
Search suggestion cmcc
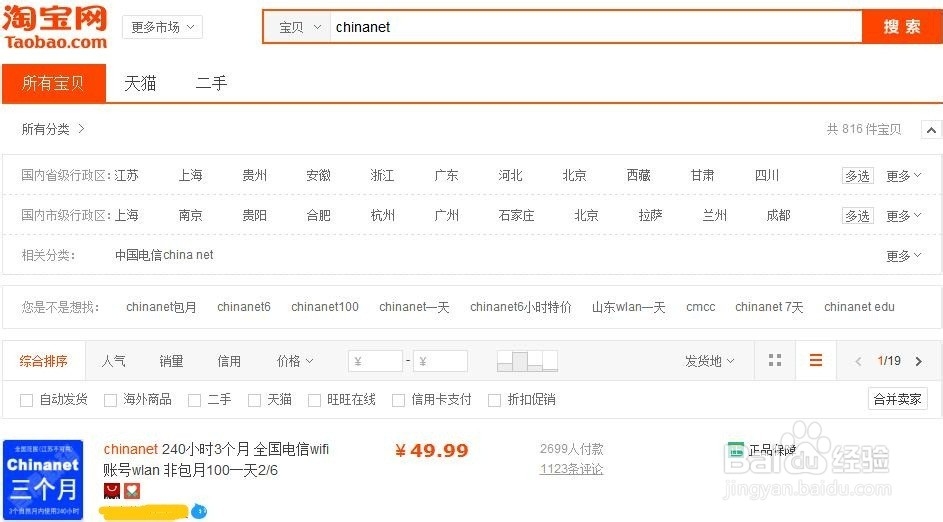point(701,307)
